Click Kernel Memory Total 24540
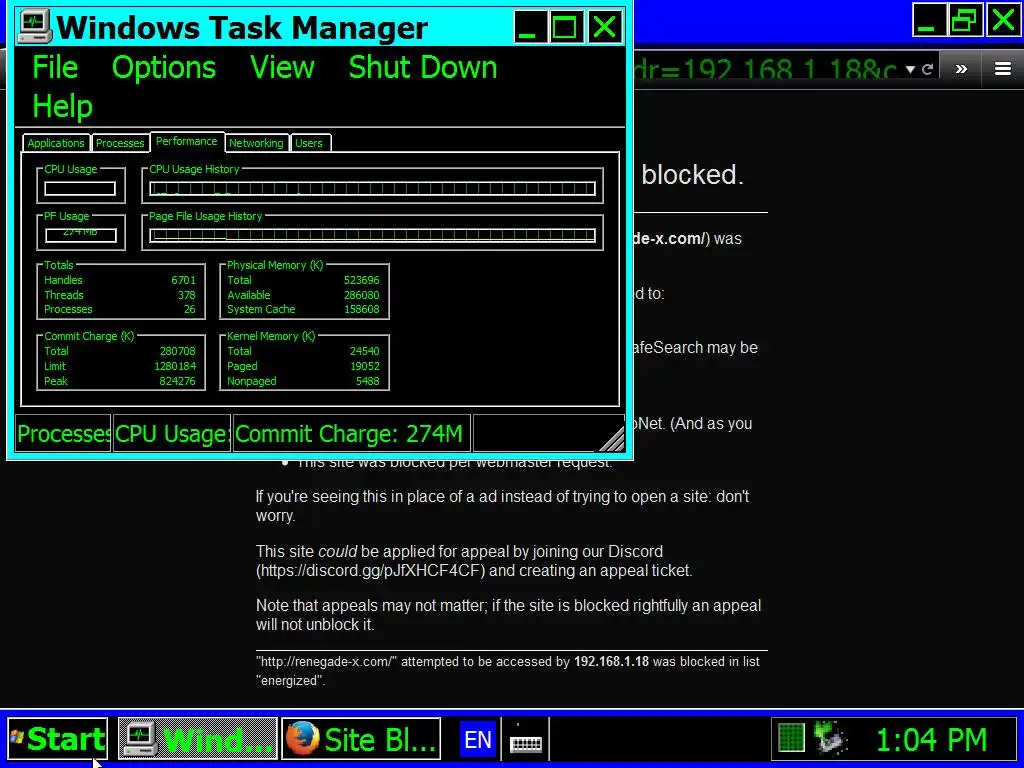 point(364,351)
